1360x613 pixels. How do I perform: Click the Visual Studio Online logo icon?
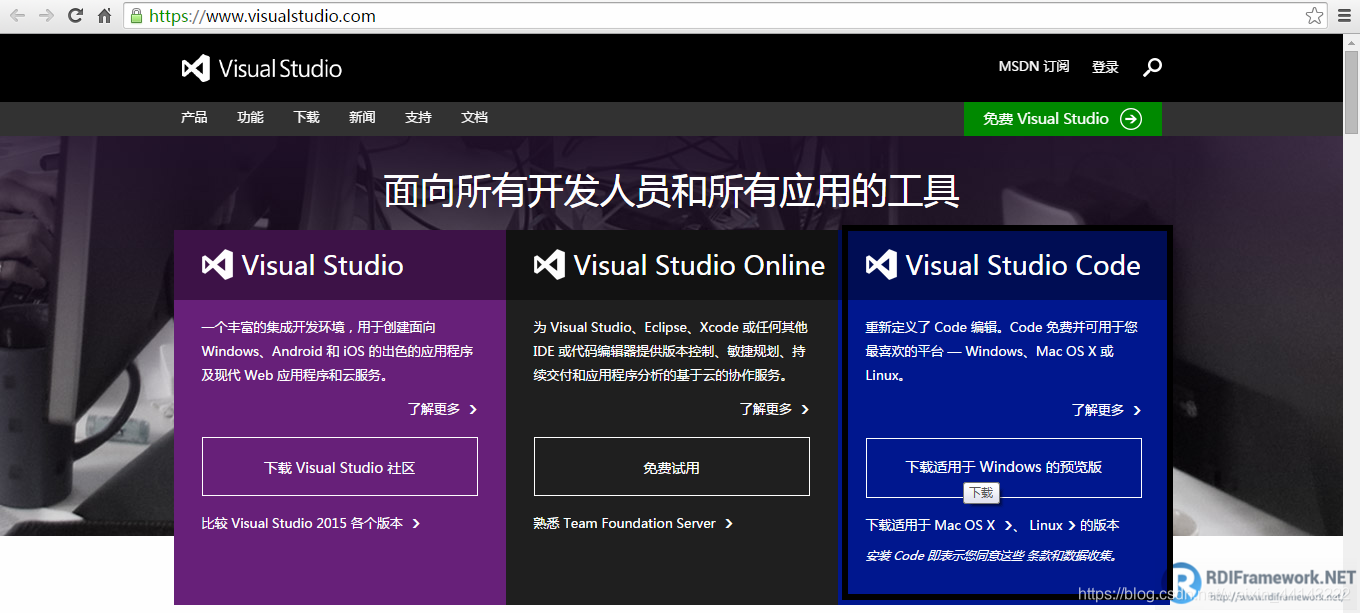(549, 264)
